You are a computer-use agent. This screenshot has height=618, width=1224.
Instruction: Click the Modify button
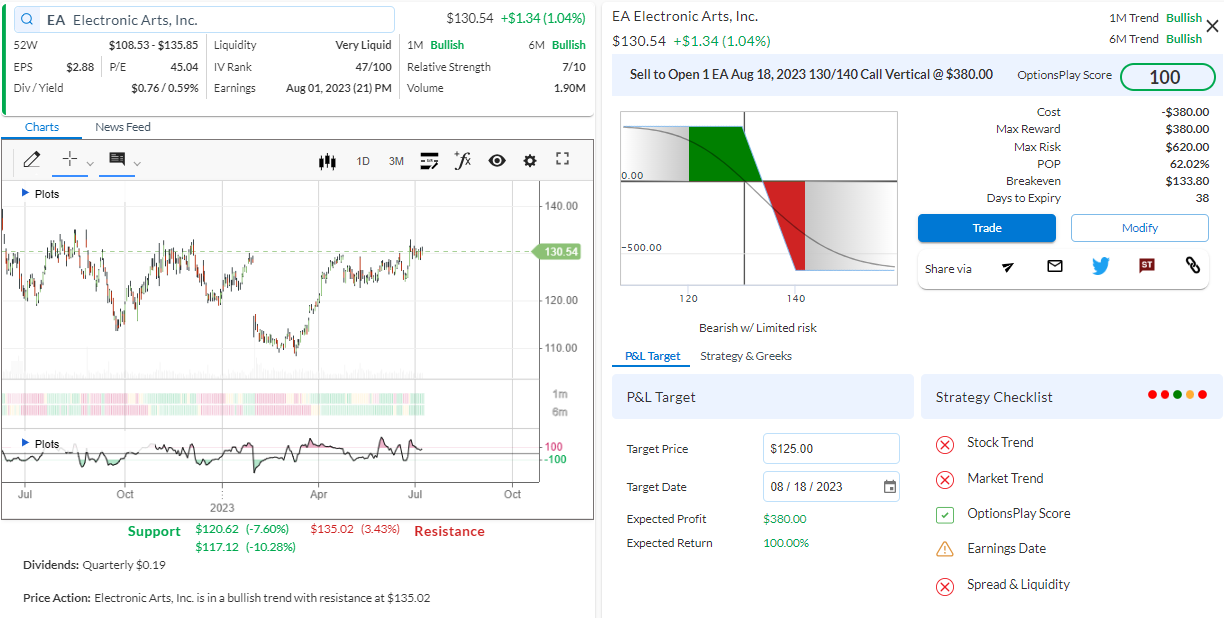pyautogui.click(x=1140, y=228)
